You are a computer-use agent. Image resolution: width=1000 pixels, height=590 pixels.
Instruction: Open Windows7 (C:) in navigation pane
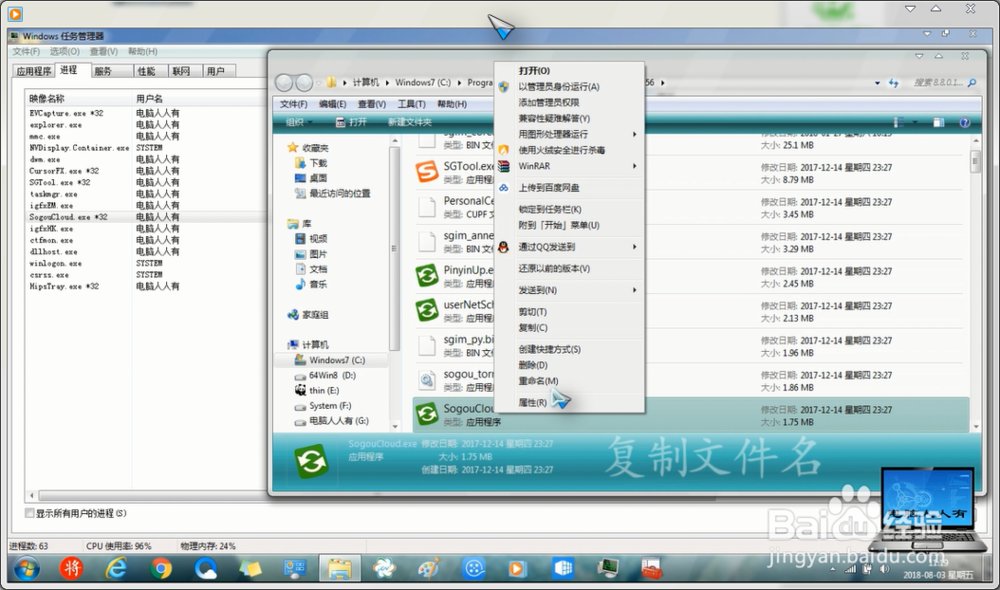coord(337,360)
